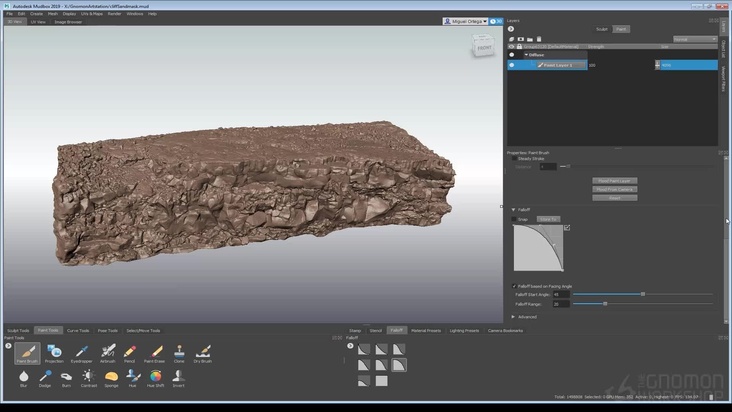Pick the Dodge tool

(45, 377)
